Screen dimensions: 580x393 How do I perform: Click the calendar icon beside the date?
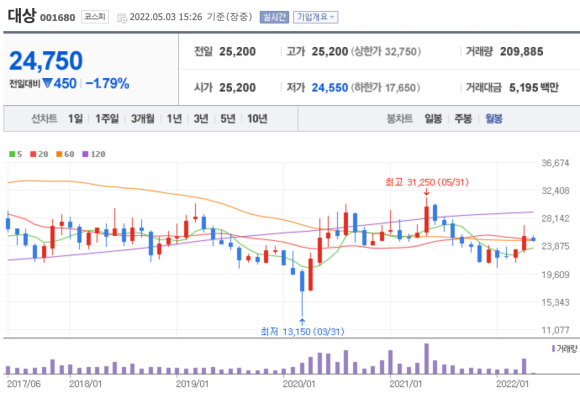click(122, 18)
